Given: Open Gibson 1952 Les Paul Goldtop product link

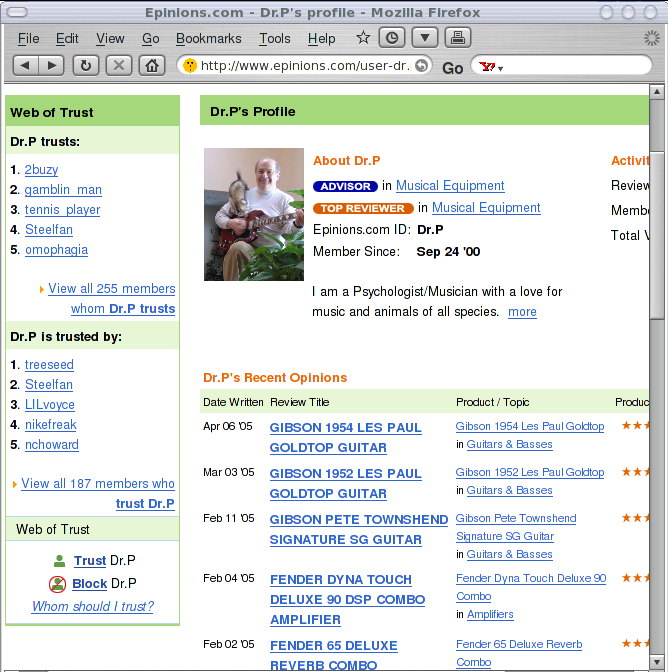Looking at the screenshot, I should pyautogui.click(x=530, y=472).
